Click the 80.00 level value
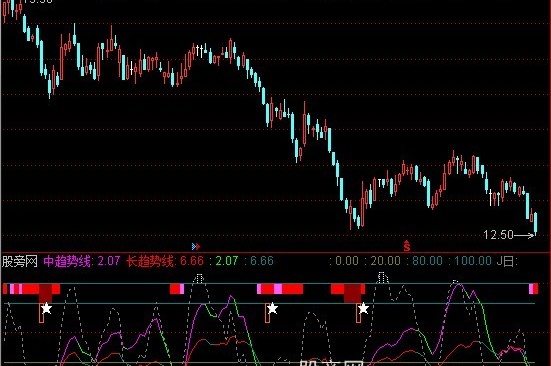The width and height of the screenshot is (551, 366). [x=427, y=261]
